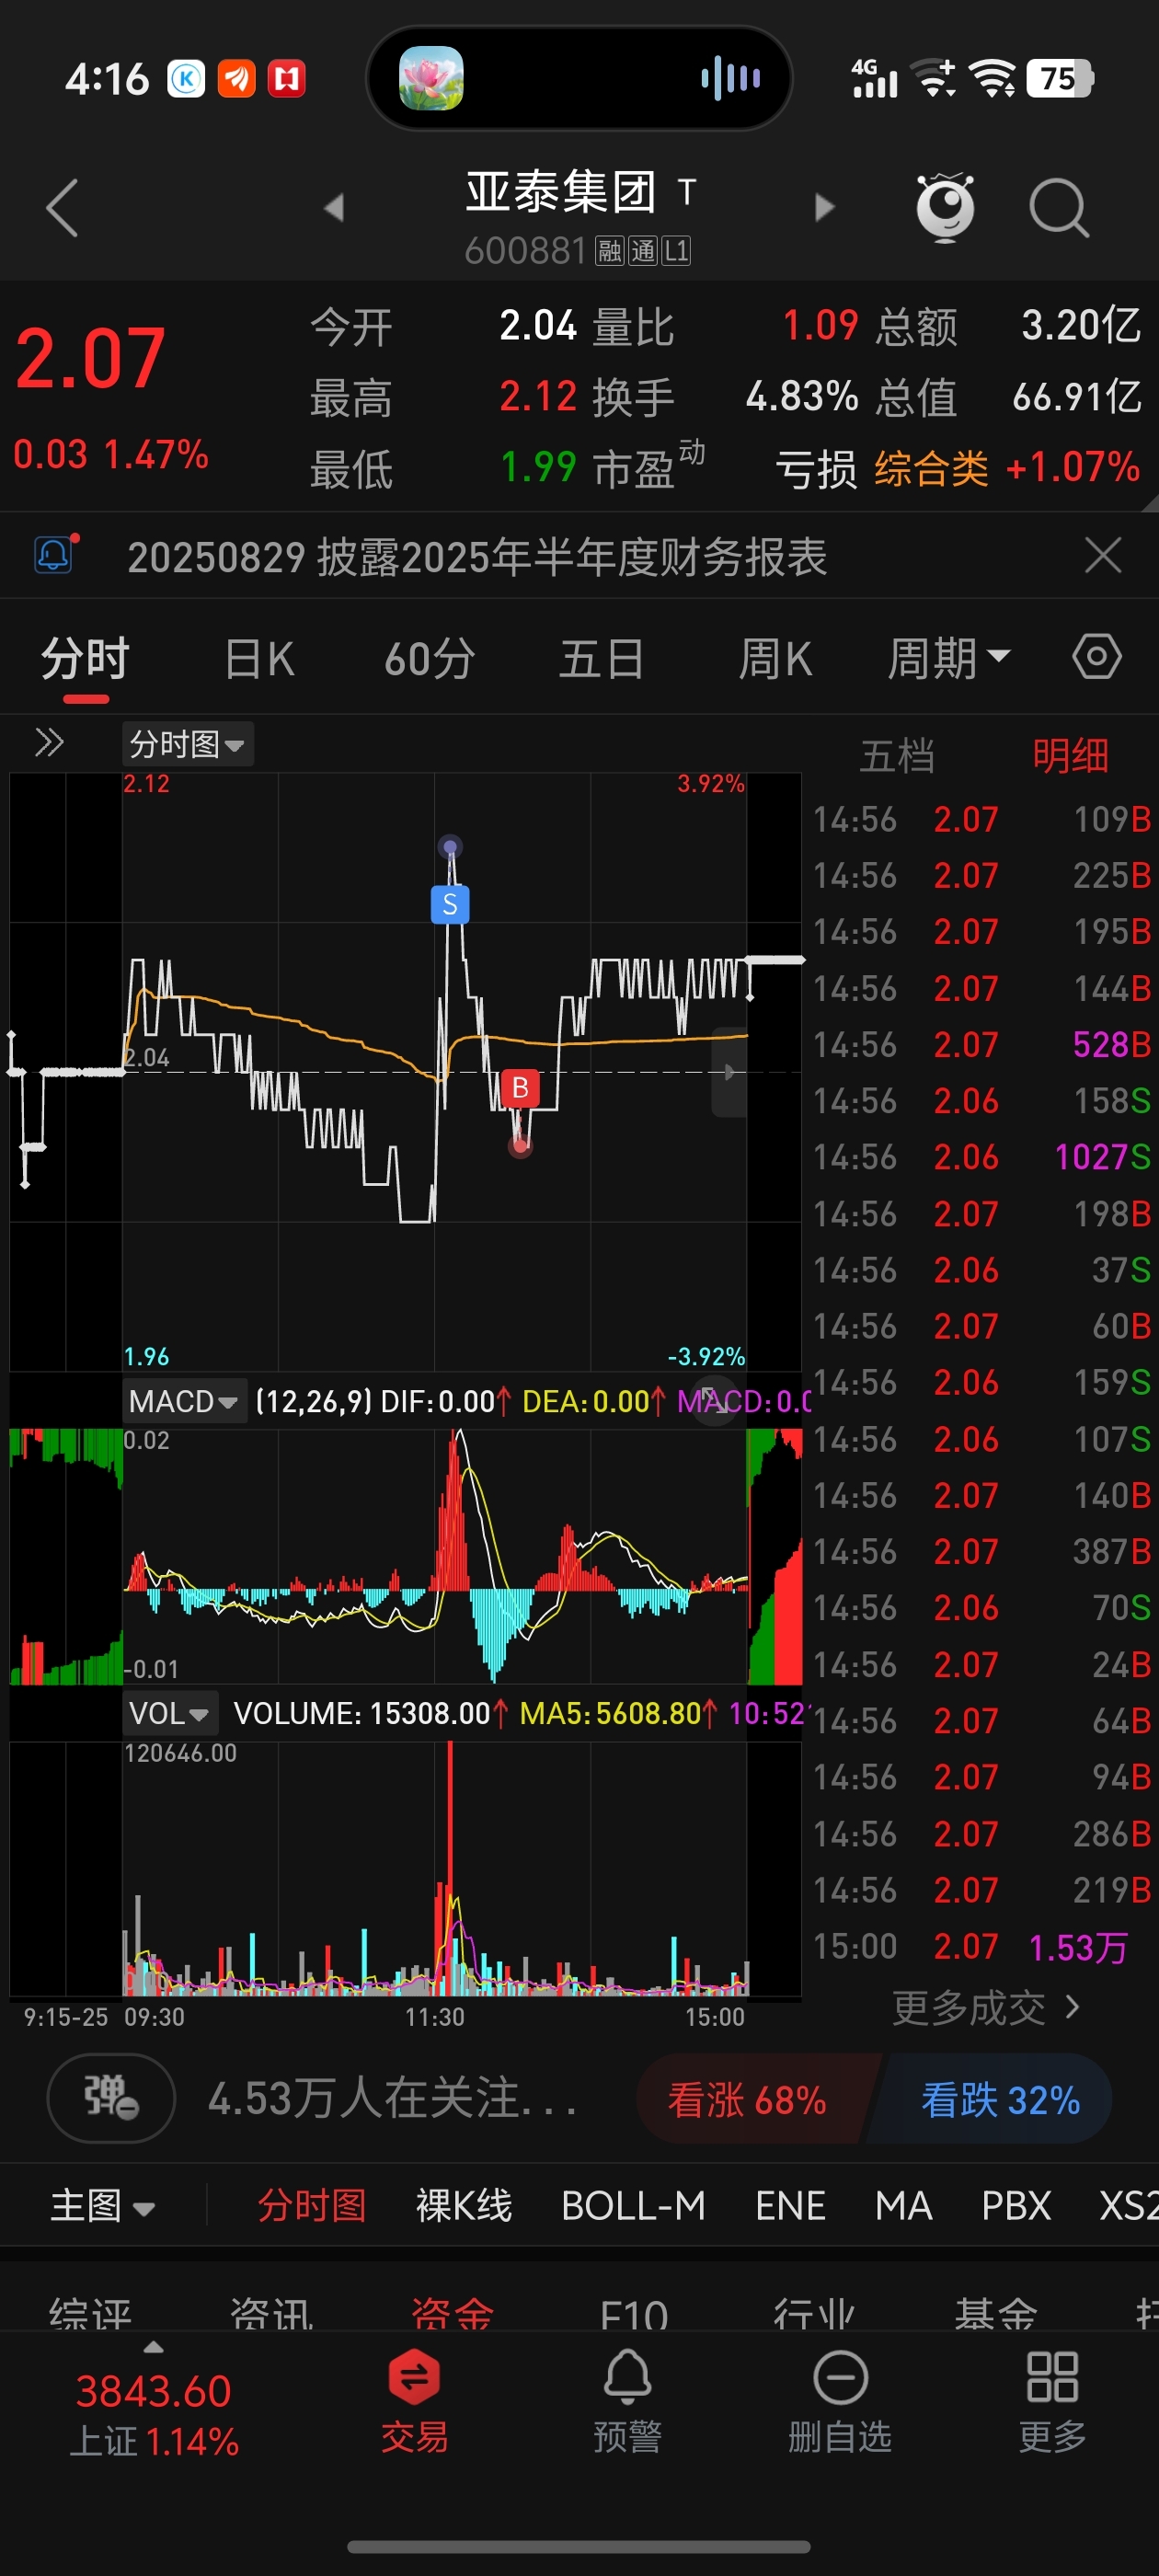The height and width of the screenshot is (2576, 1159).
Task: Expand the 上证 index bar arrow
Action: (153, 2346)
